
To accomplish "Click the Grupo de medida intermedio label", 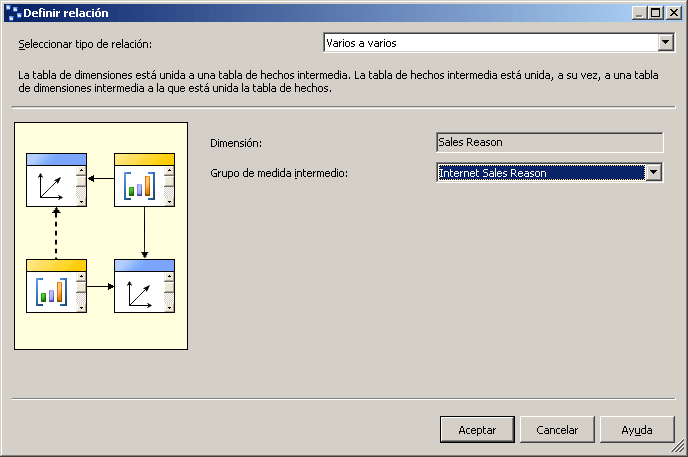I will click(279, 173).
